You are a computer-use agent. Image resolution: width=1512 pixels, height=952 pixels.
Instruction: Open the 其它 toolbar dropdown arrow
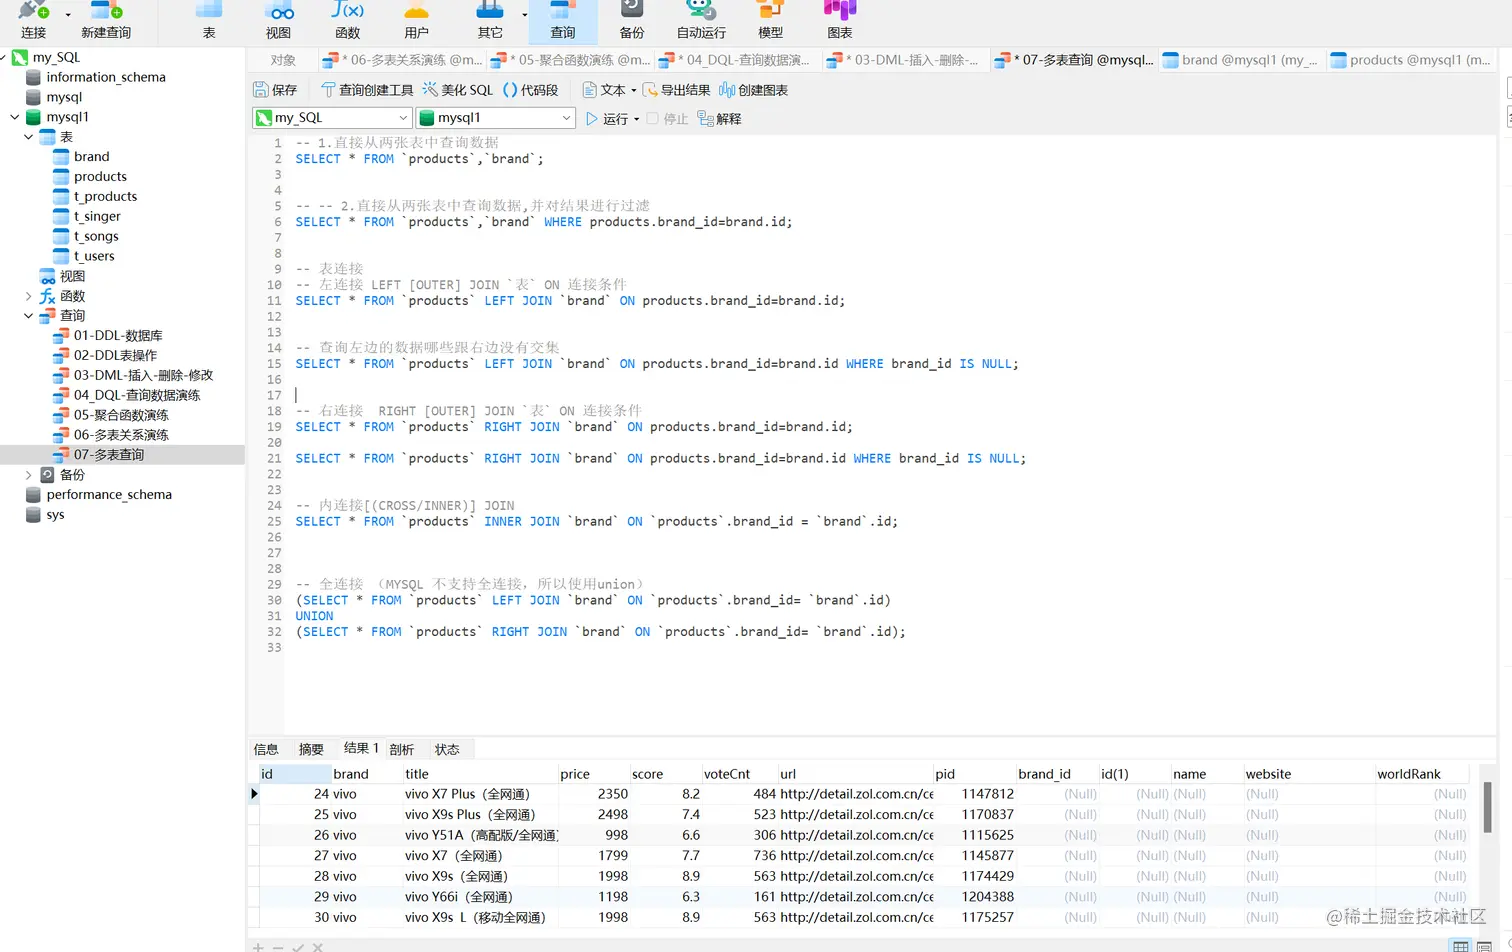pos(524,15)
